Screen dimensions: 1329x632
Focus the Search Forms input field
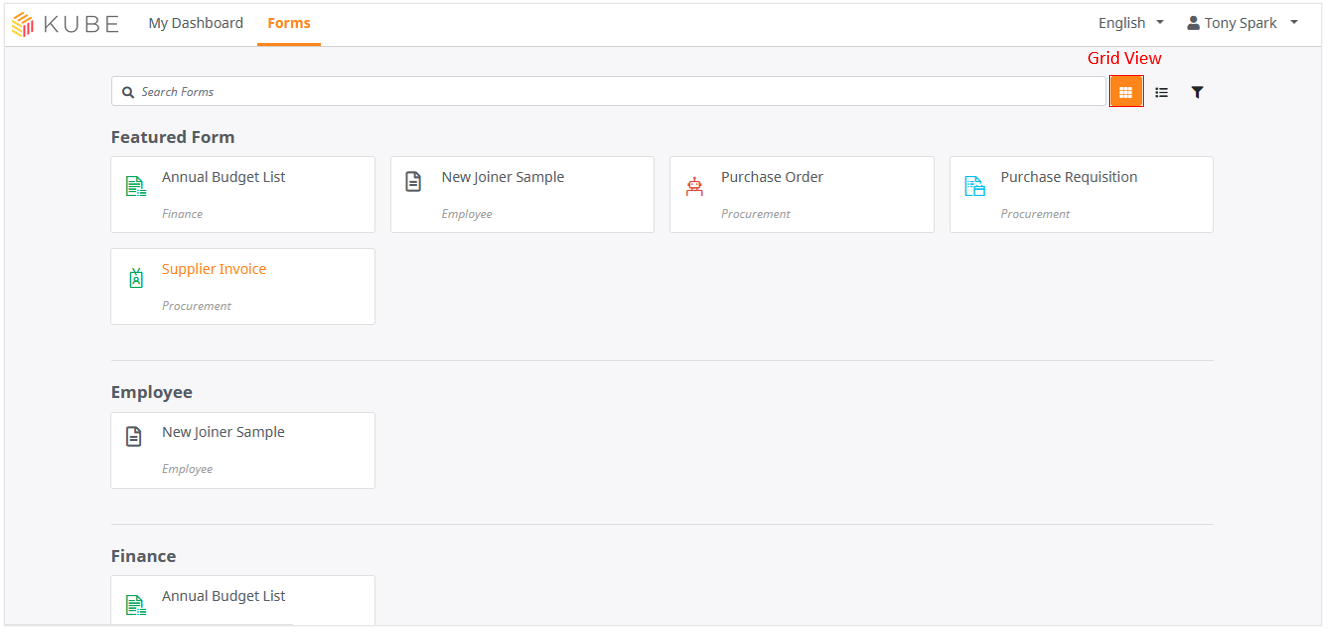(x=608, y=92)
